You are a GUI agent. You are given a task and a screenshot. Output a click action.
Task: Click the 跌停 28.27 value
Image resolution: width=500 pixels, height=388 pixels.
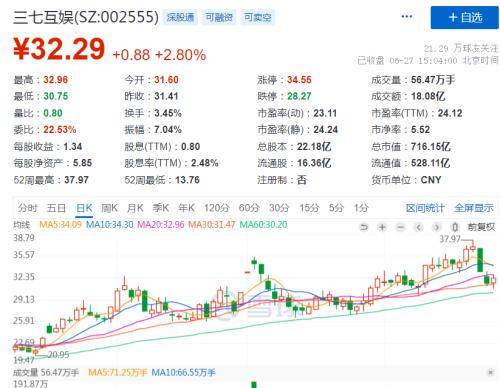point(299,96)
